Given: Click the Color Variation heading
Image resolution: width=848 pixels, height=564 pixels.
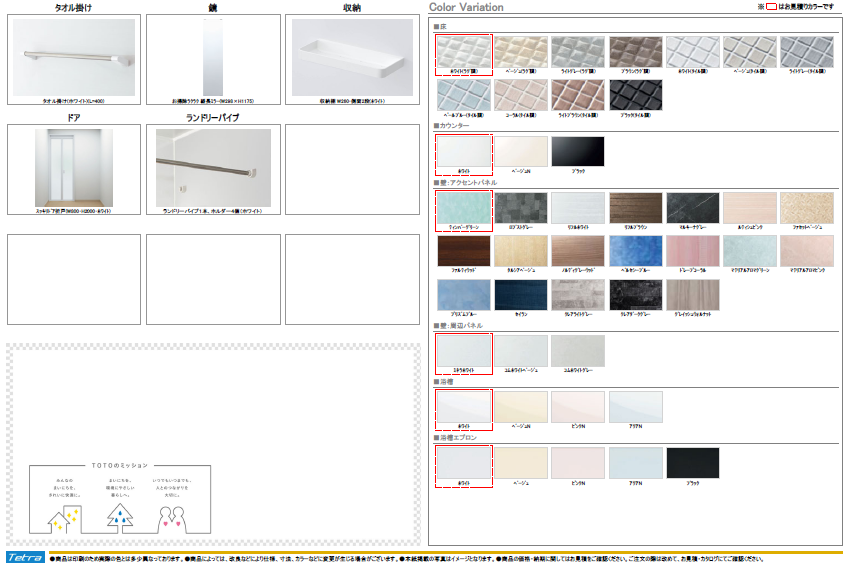Looking at the screenshot, I should [466, 7].
